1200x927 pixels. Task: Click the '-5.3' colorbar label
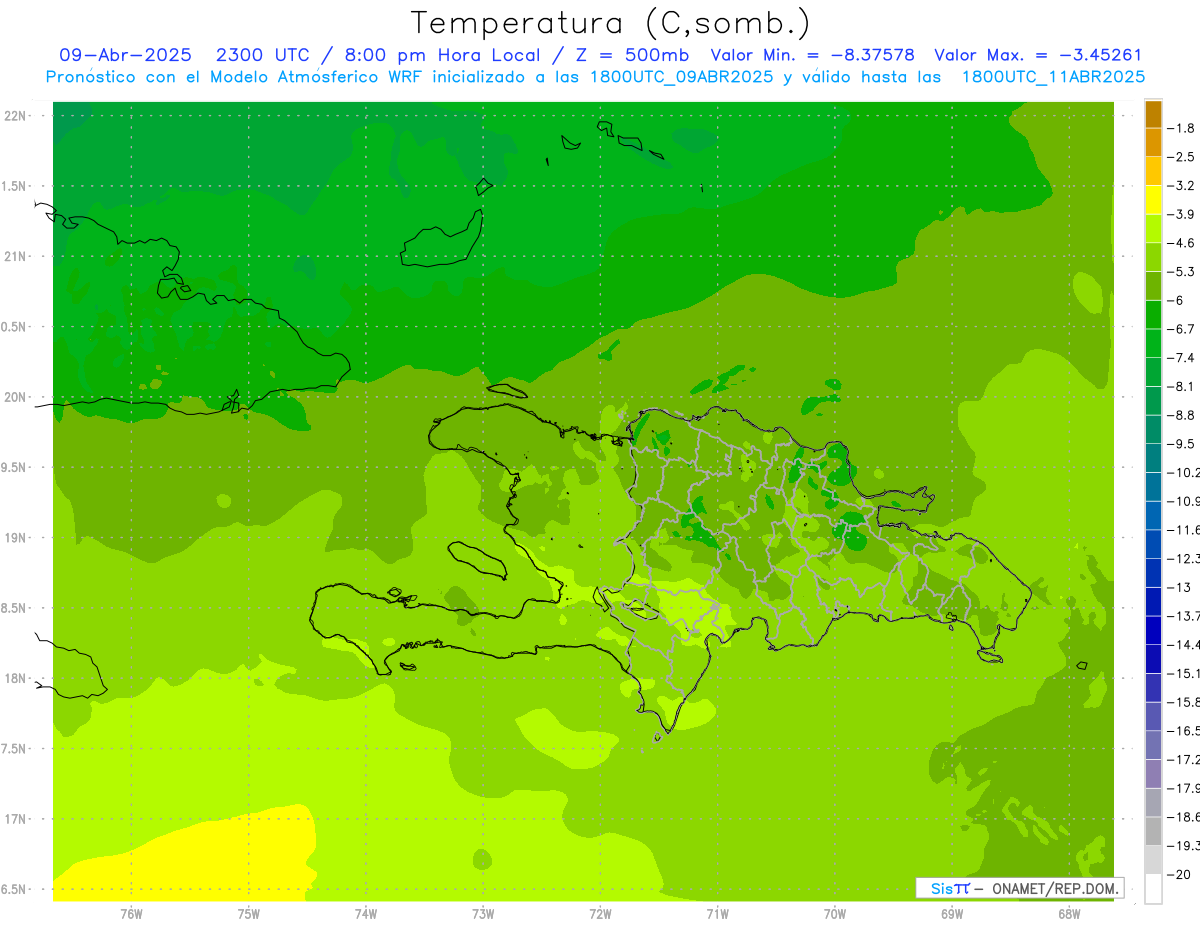click(x=1182, y=272)
